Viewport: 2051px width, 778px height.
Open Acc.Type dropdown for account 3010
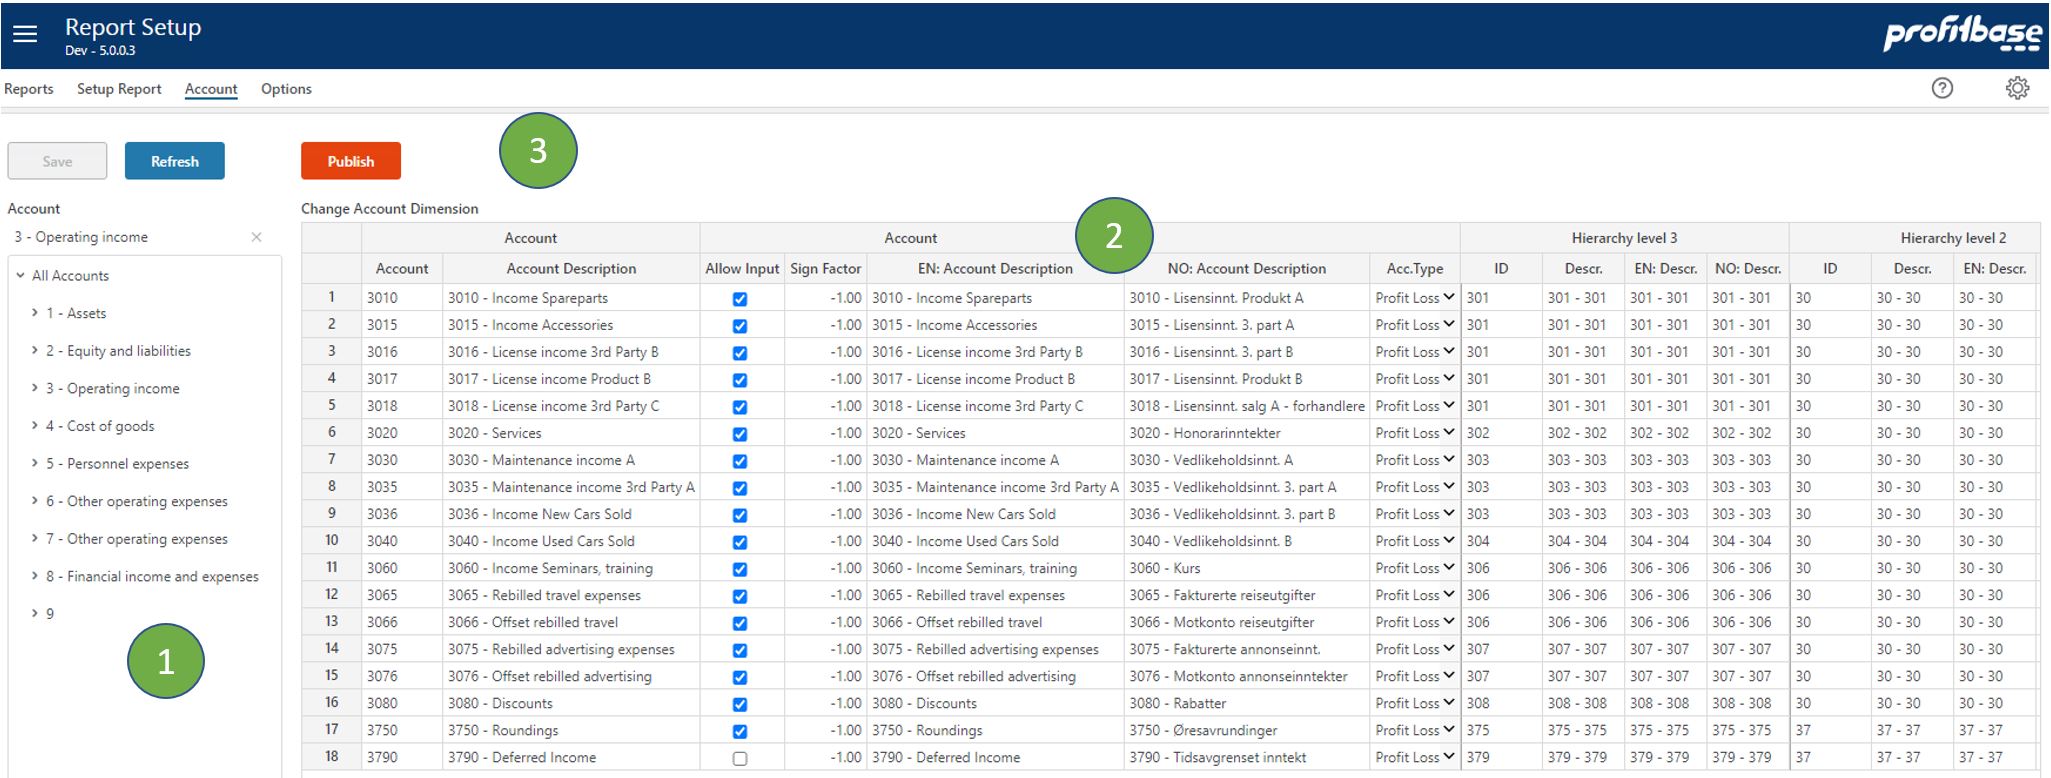[x=1415, y=298]
